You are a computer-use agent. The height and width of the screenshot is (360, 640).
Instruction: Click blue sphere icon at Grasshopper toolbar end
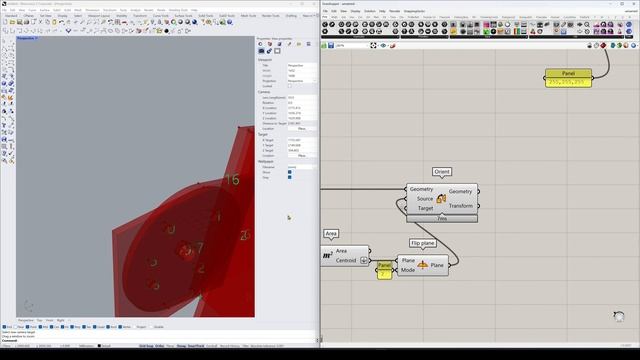[633, 45]
